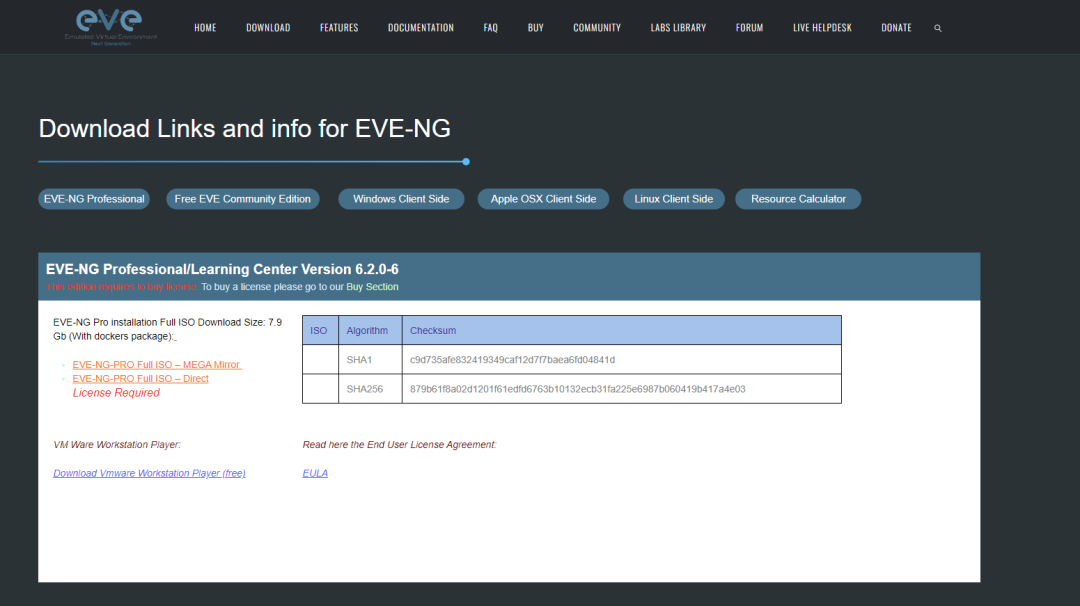Viewport: 1080px width, 606px height.
Task: Click the EVE-NG logo
Action: 110,26
